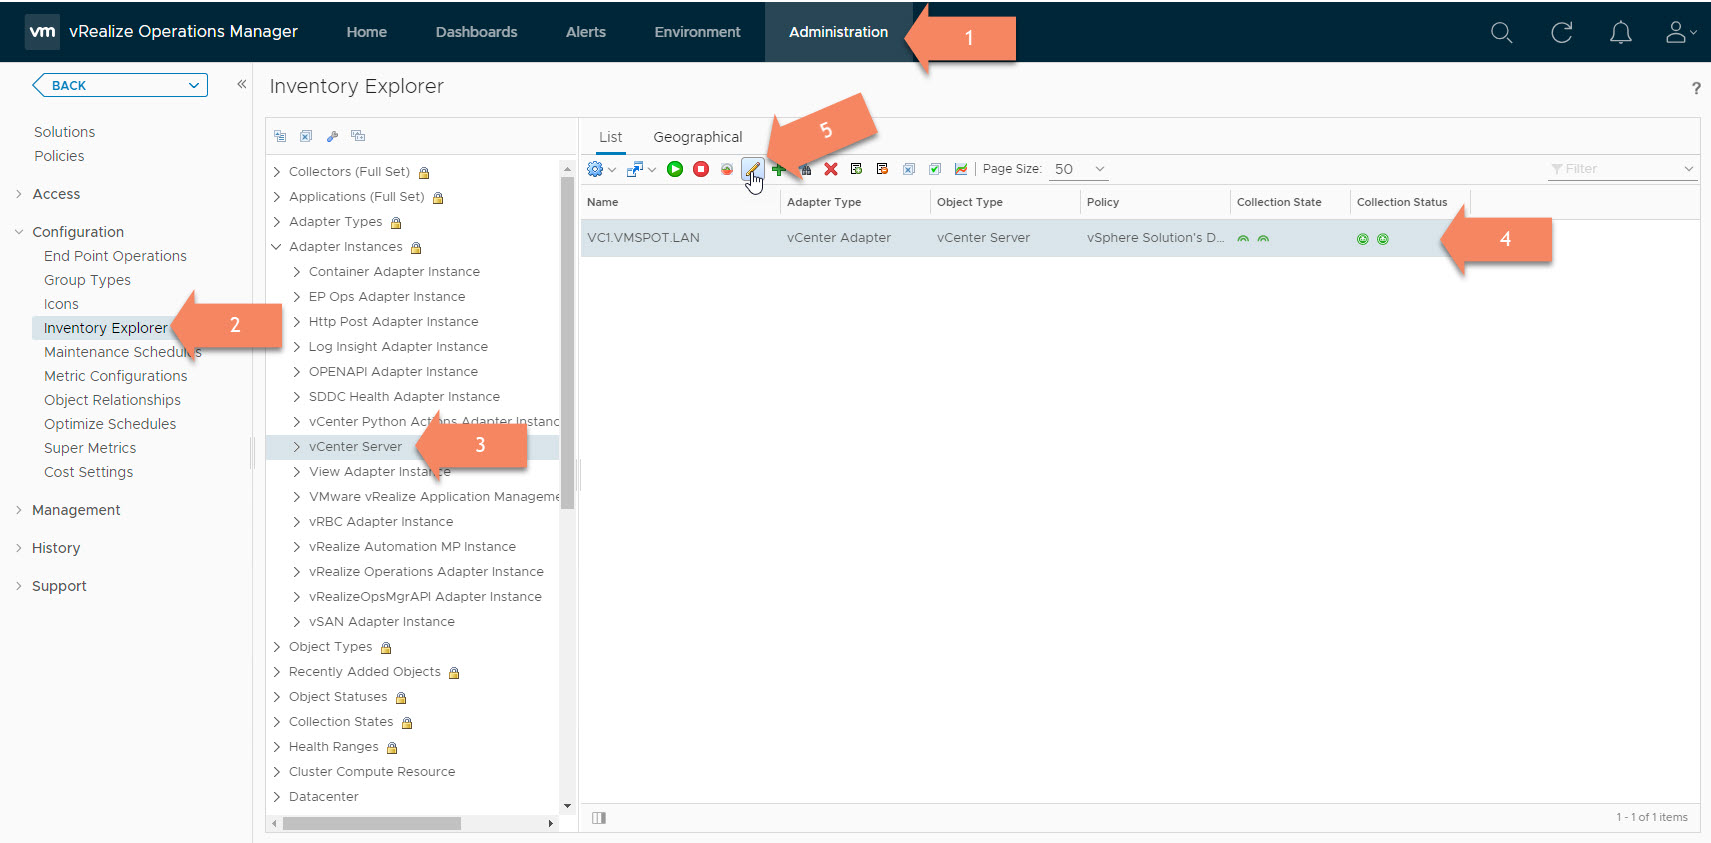Click the deselect all icon in list toolbar
The height and width of the screenshot is (843, 1711).
909,169
